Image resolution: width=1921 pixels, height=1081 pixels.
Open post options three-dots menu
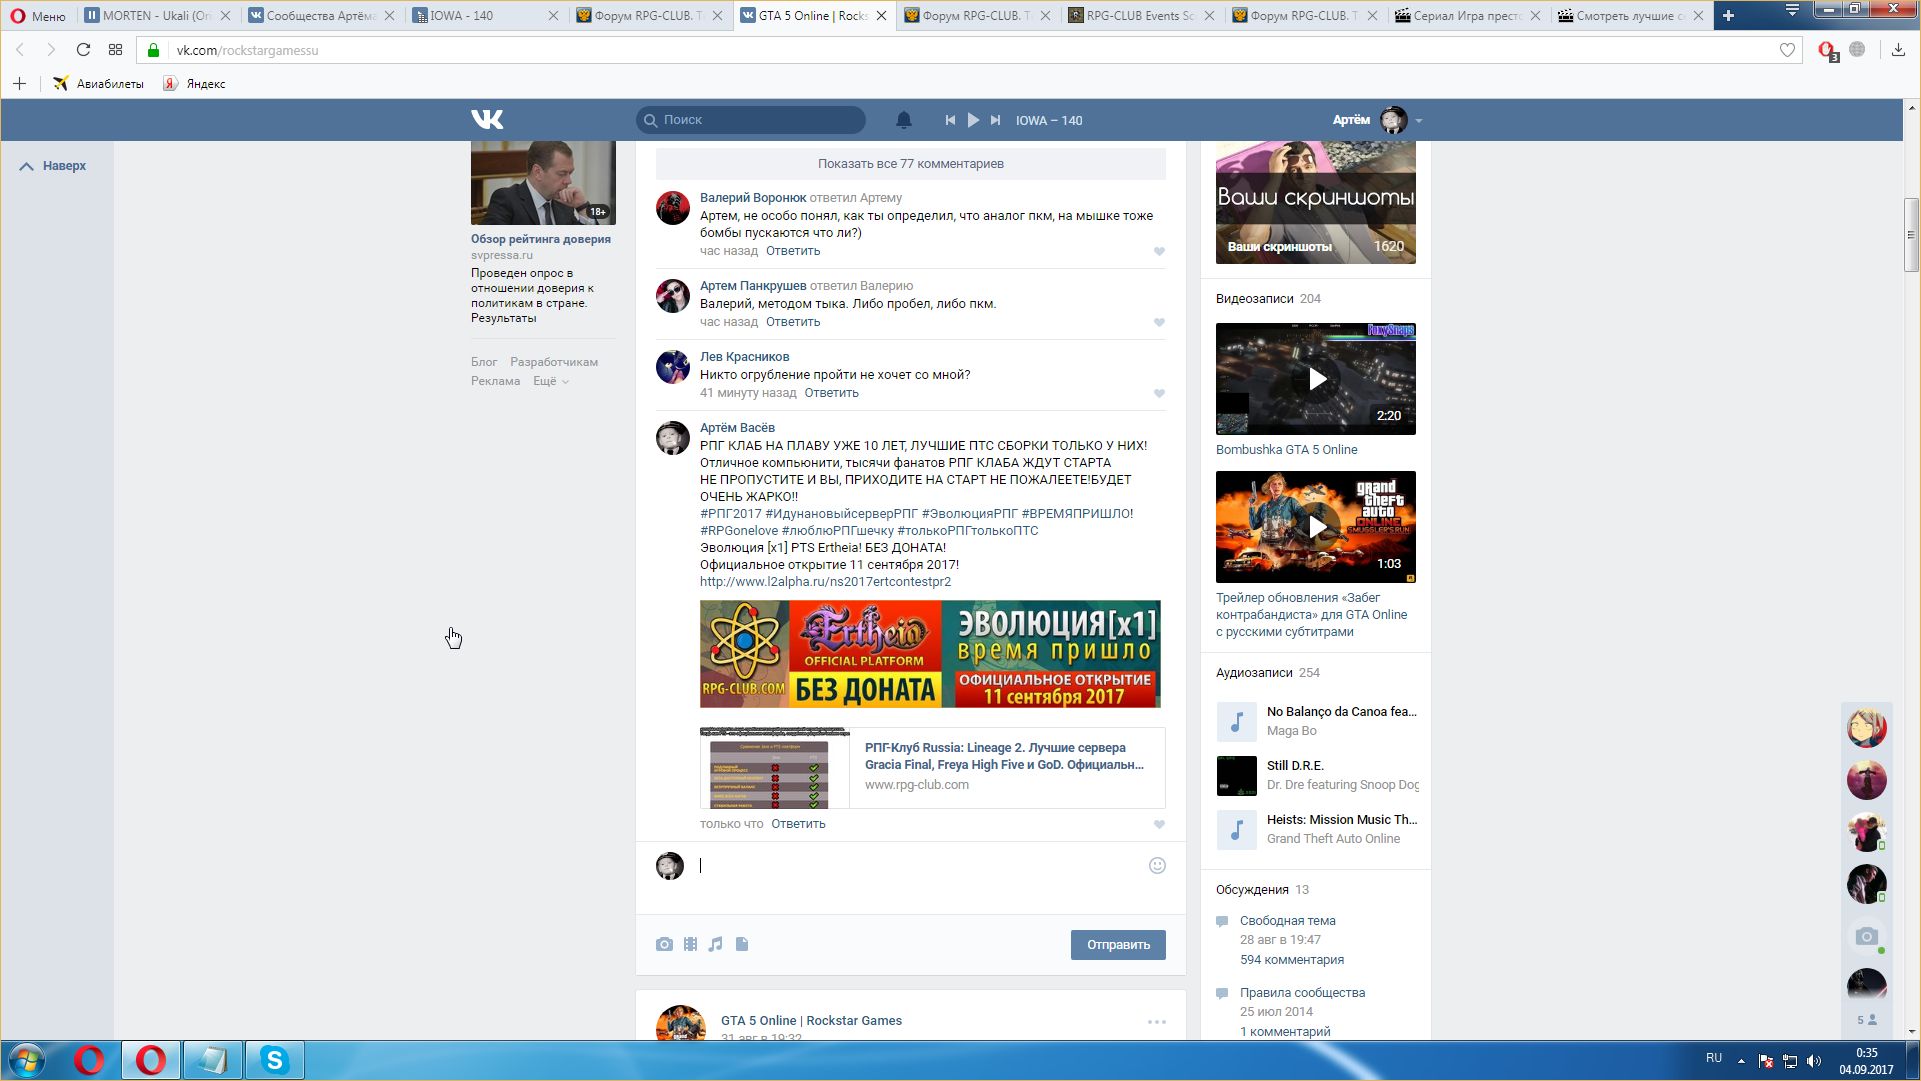(x=1157, y=1022)
